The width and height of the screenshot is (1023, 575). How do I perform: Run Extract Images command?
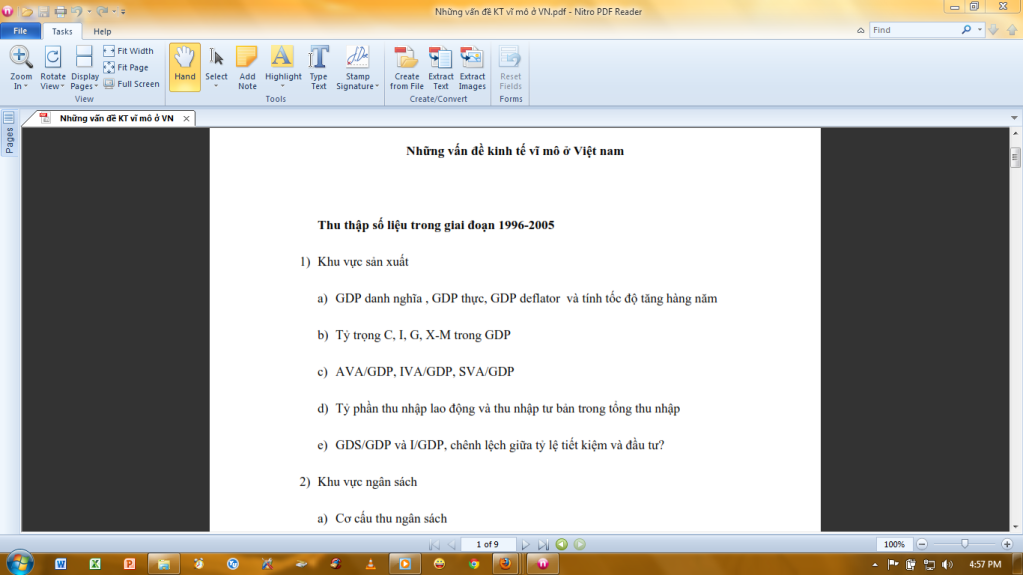click(472, 67)
